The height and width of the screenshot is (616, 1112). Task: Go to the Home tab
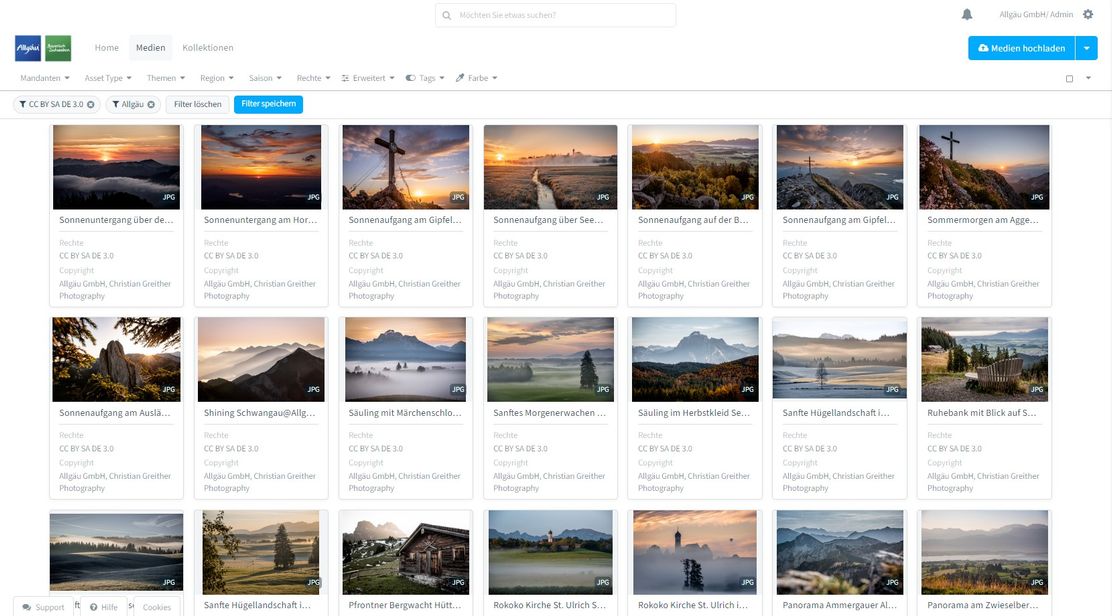click(x=107, y=48)
